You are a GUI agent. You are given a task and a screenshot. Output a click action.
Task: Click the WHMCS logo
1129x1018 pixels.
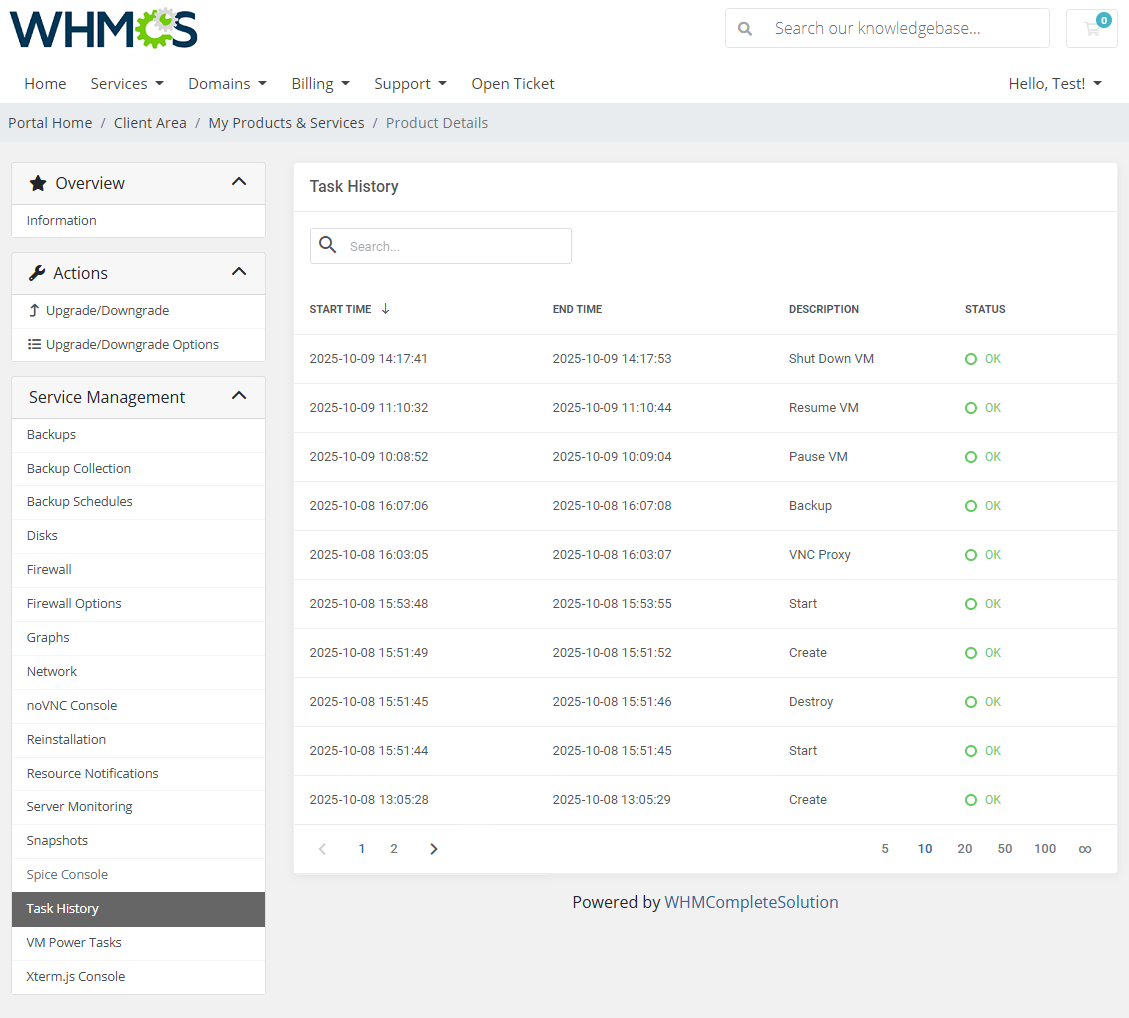point(104,29)
